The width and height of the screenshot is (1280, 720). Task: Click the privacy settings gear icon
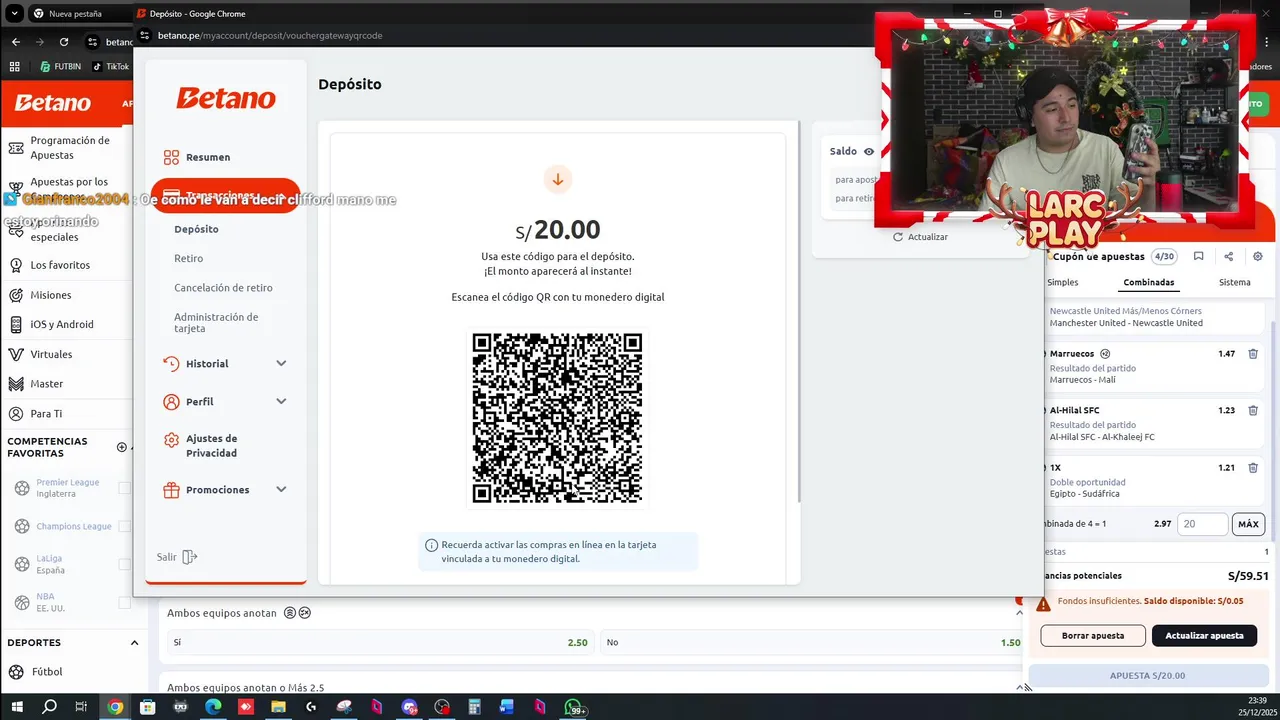pos(171,439)
